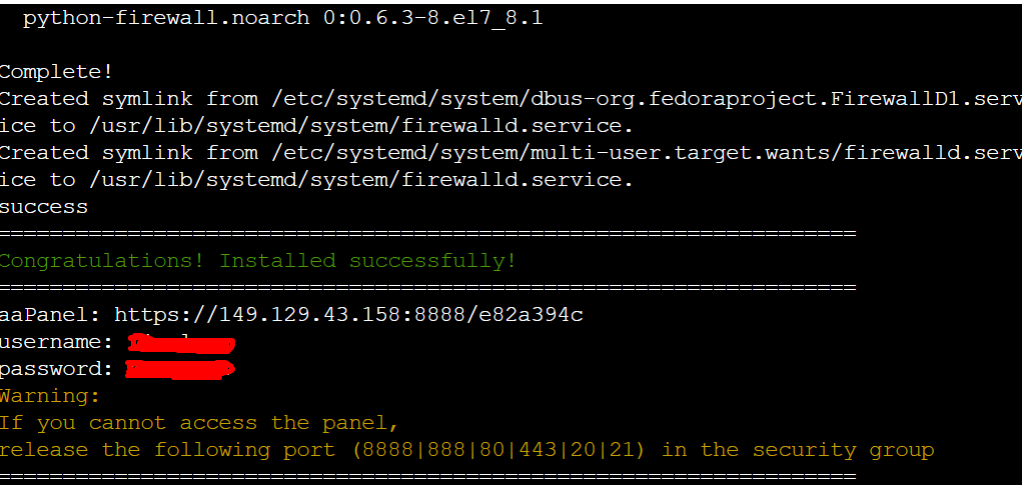The image size is (1022, 485).
Task: Select the redacted password value
Action: pos(180,370)
